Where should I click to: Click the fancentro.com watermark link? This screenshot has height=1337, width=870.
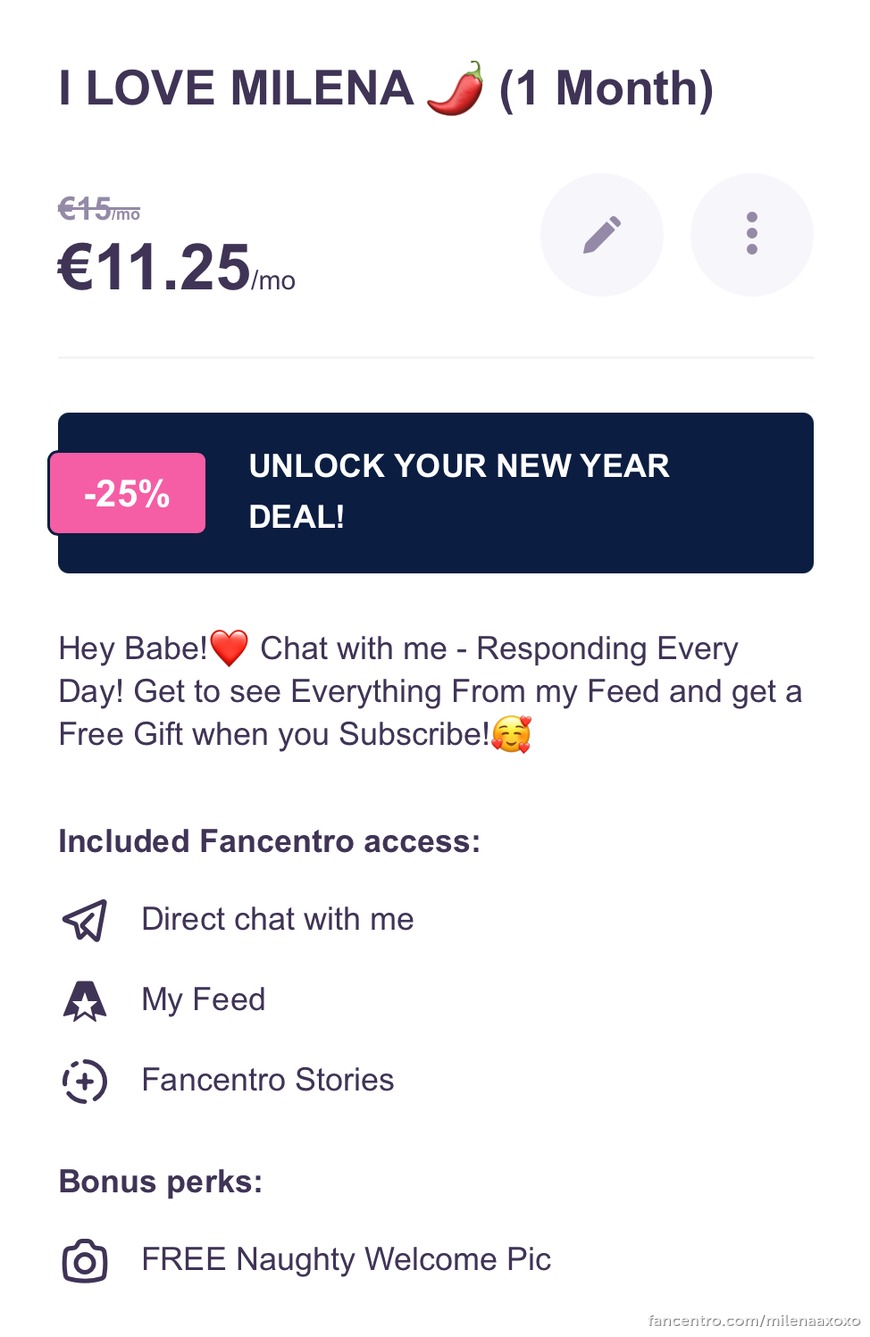tap(754, 1321)
